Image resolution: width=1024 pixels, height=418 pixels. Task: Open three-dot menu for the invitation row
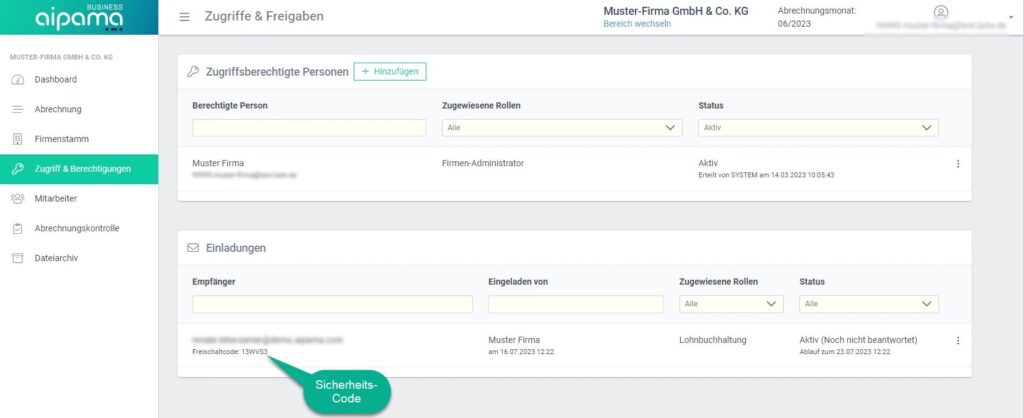click(957, 341)
